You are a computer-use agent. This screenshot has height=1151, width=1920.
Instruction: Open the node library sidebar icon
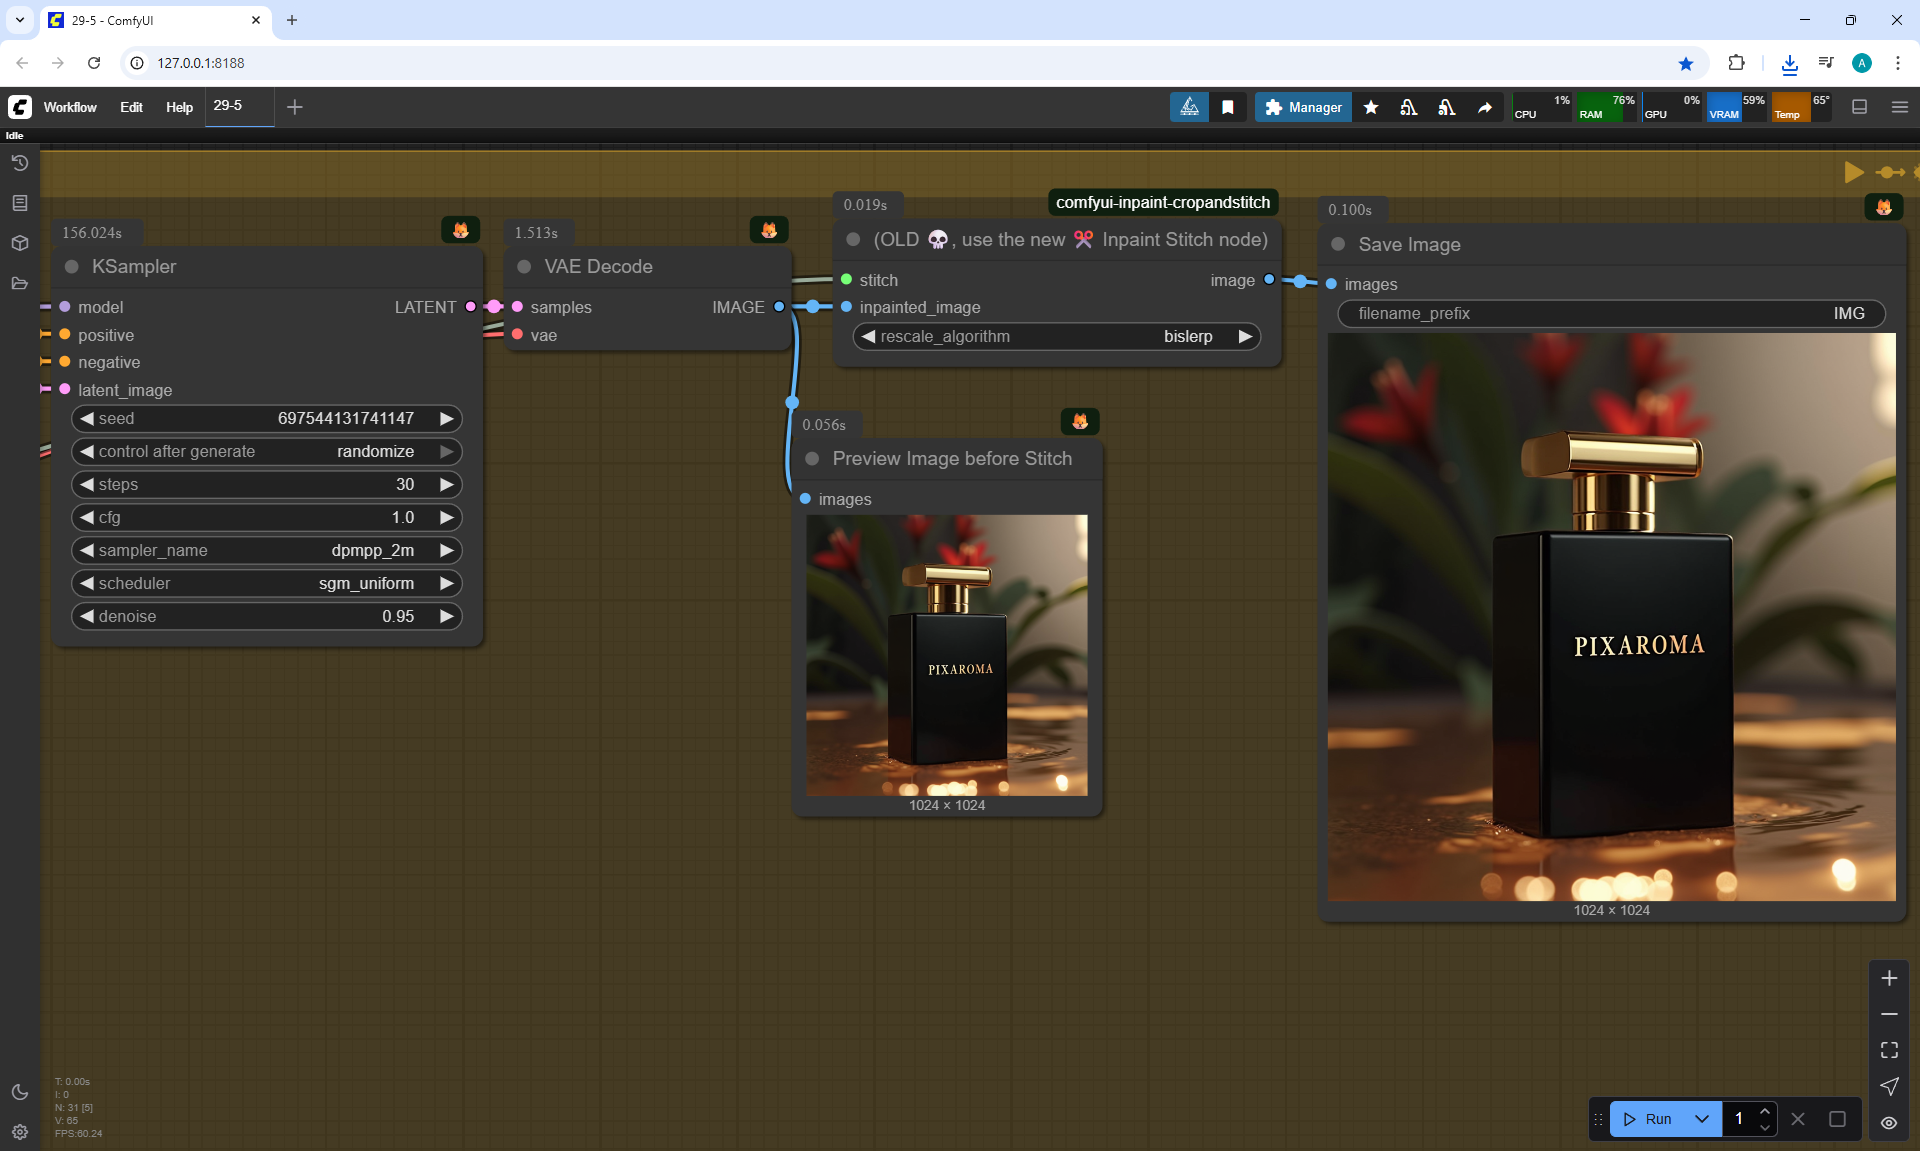click(x=19, y=203)
